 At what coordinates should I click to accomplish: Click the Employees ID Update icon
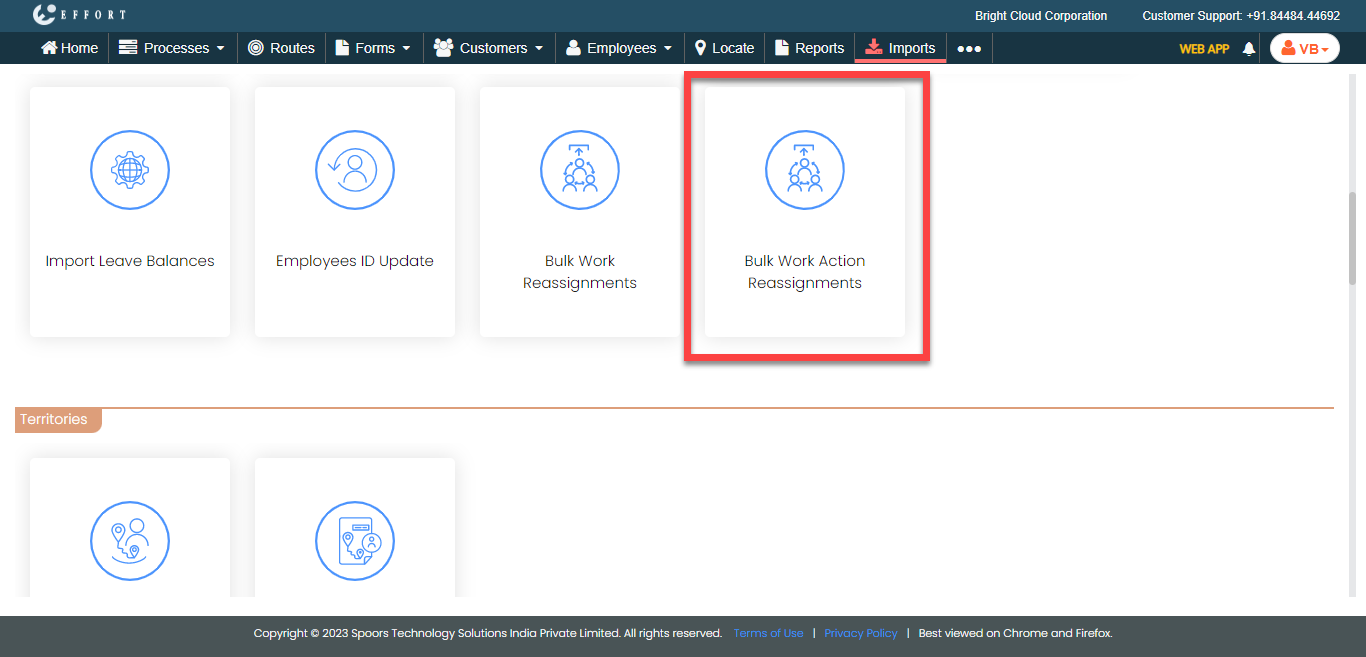tap(355, 170)
